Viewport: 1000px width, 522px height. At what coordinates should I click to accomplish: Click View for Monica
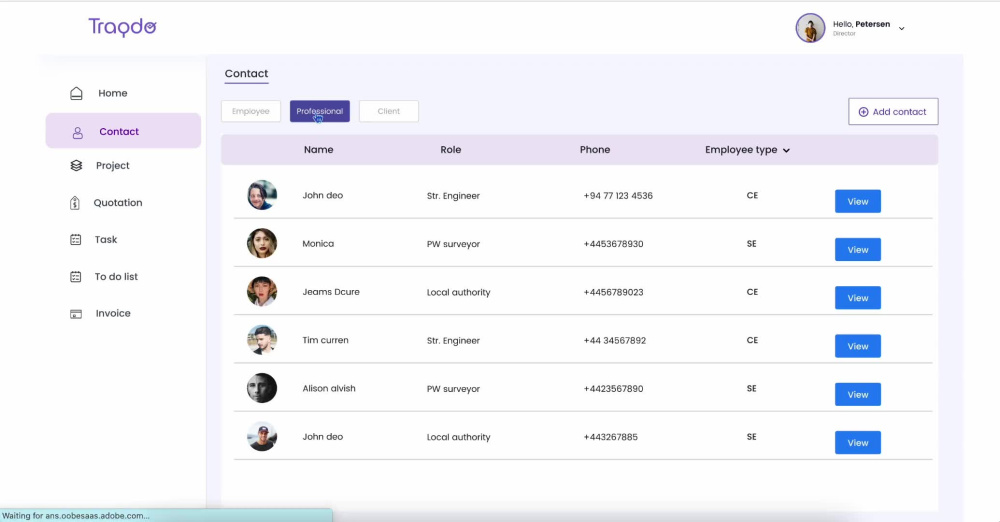tap(858, 250)
